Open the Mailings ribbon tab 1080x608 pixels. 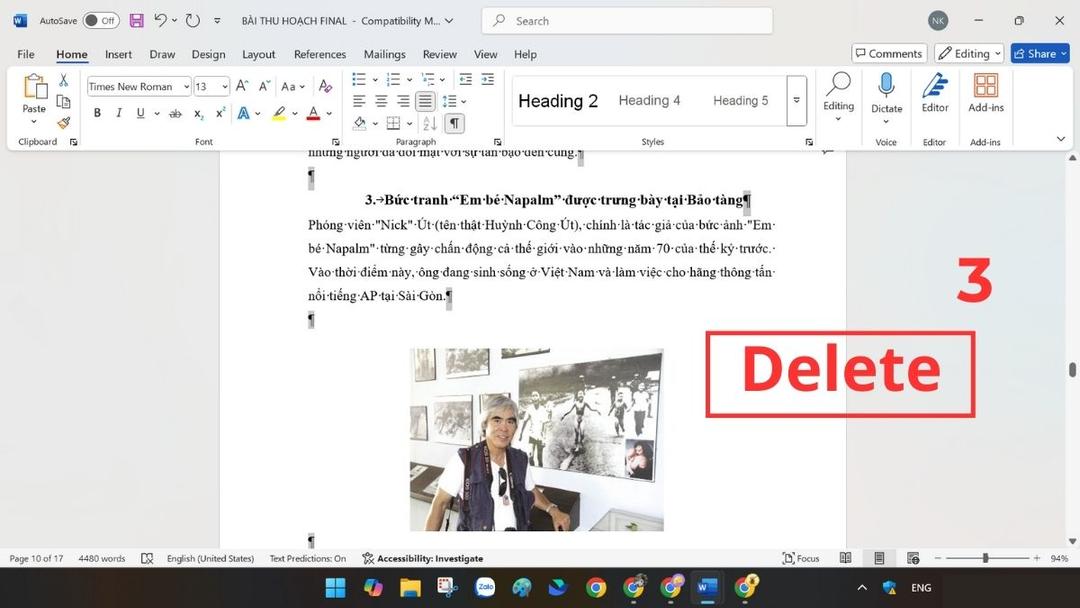pos(384,54)
